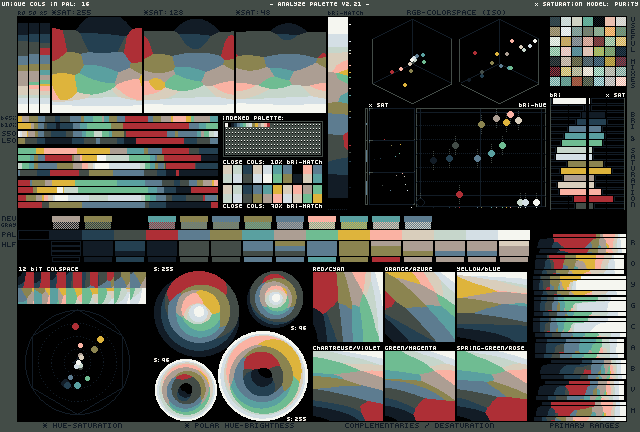This screenshot has width=640, height=432.
Task: Click the 'PRIMARY RANGES' footer label
Action: [584, 425]
